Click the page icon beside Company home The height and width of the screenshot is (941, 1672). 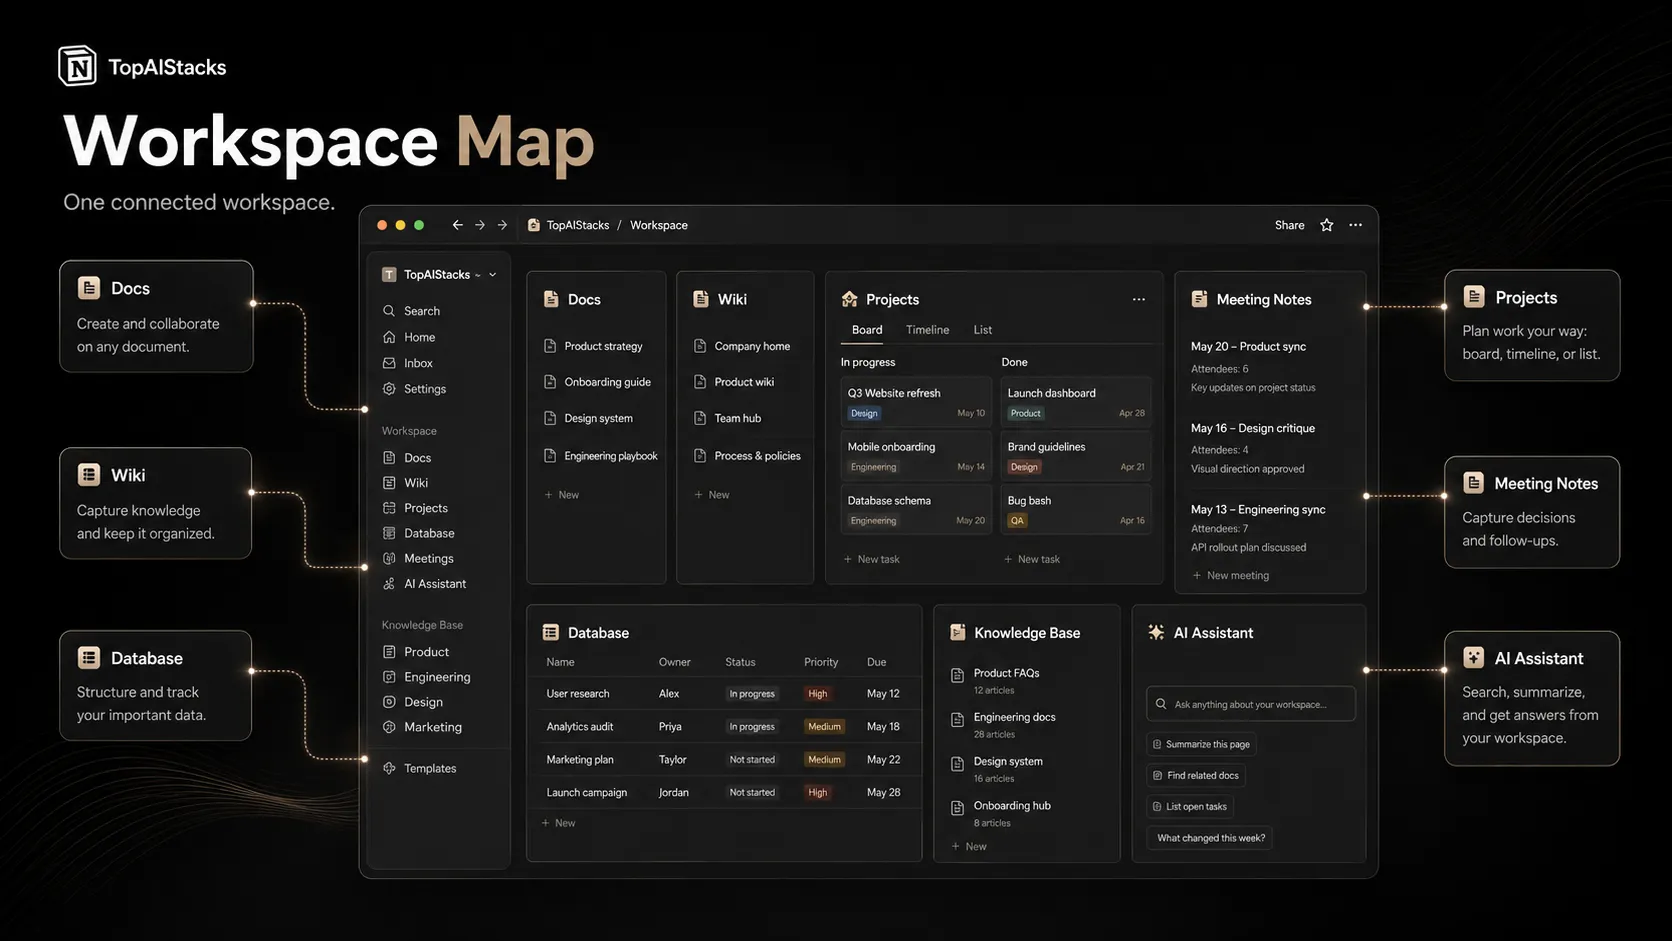700,346
